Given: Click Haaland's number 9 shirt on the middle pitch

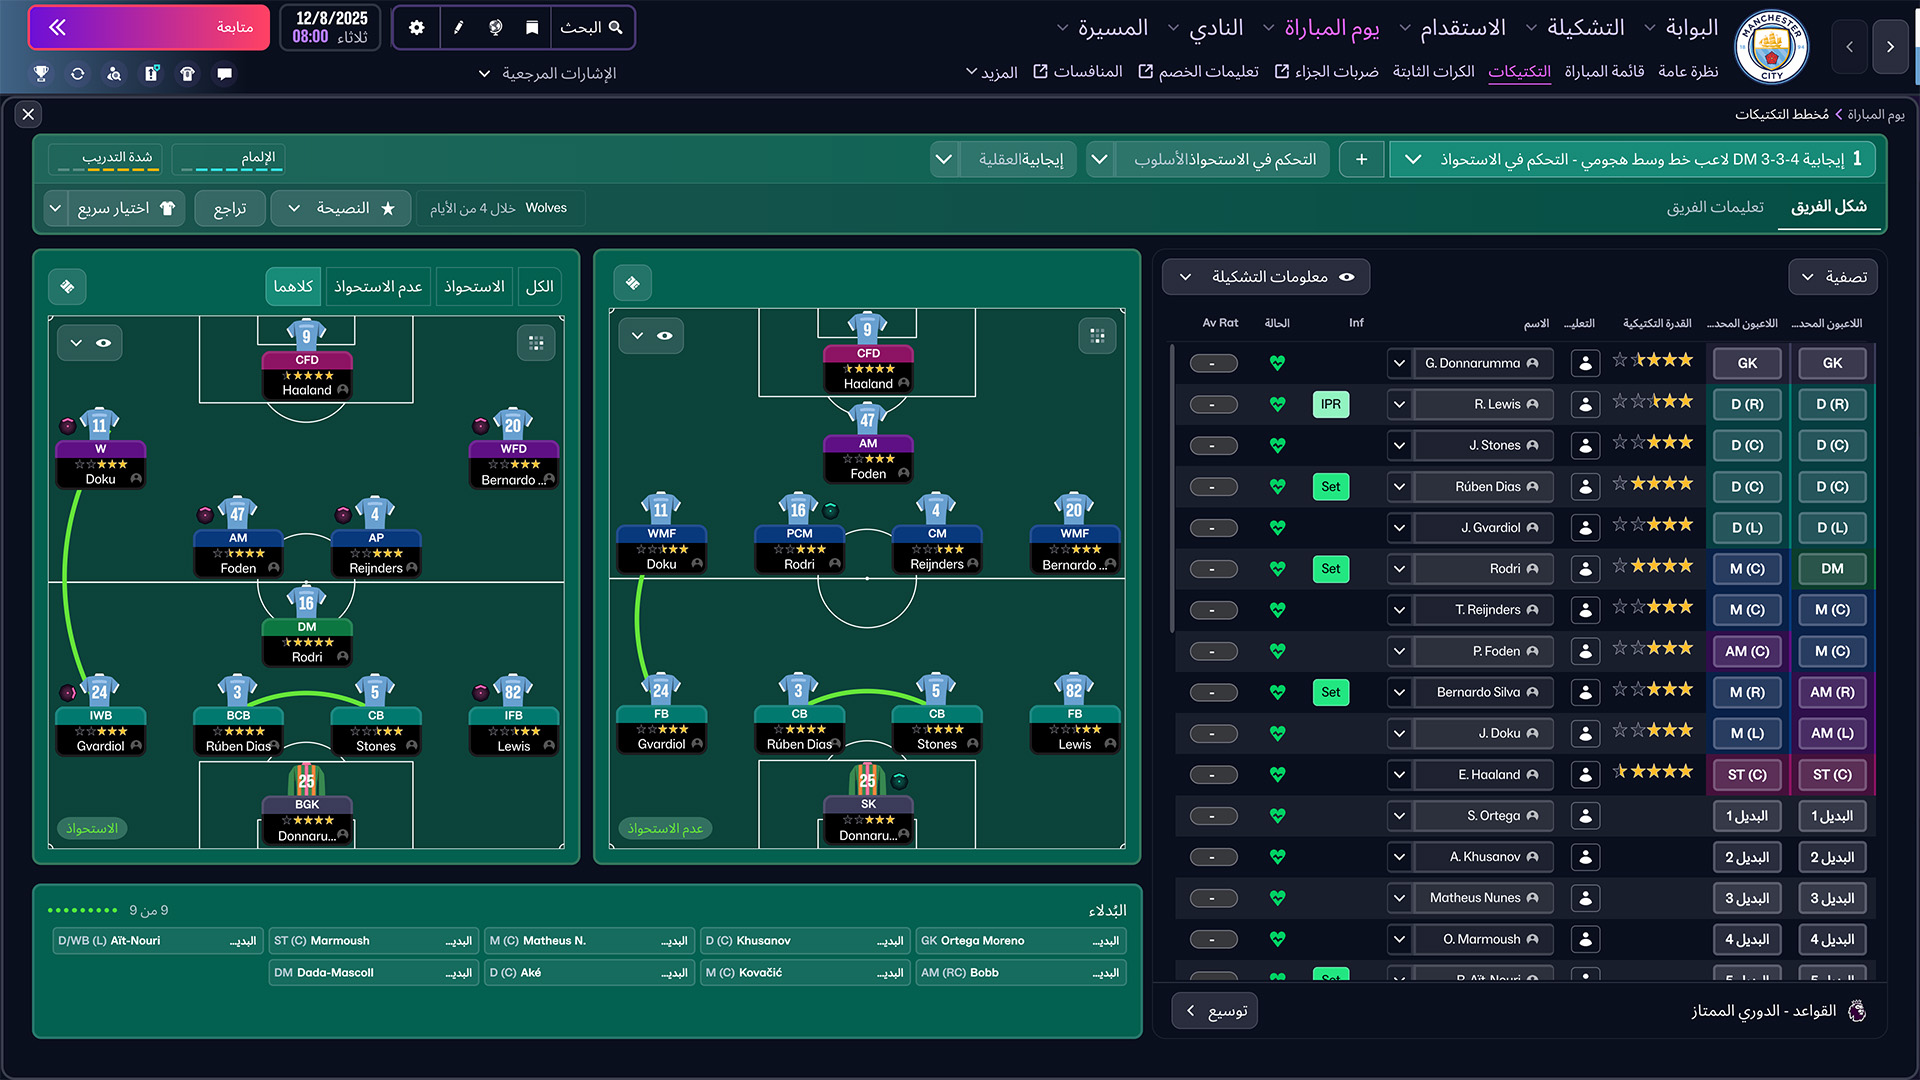Looking at the screenshot, I should (x=867, y=327).
